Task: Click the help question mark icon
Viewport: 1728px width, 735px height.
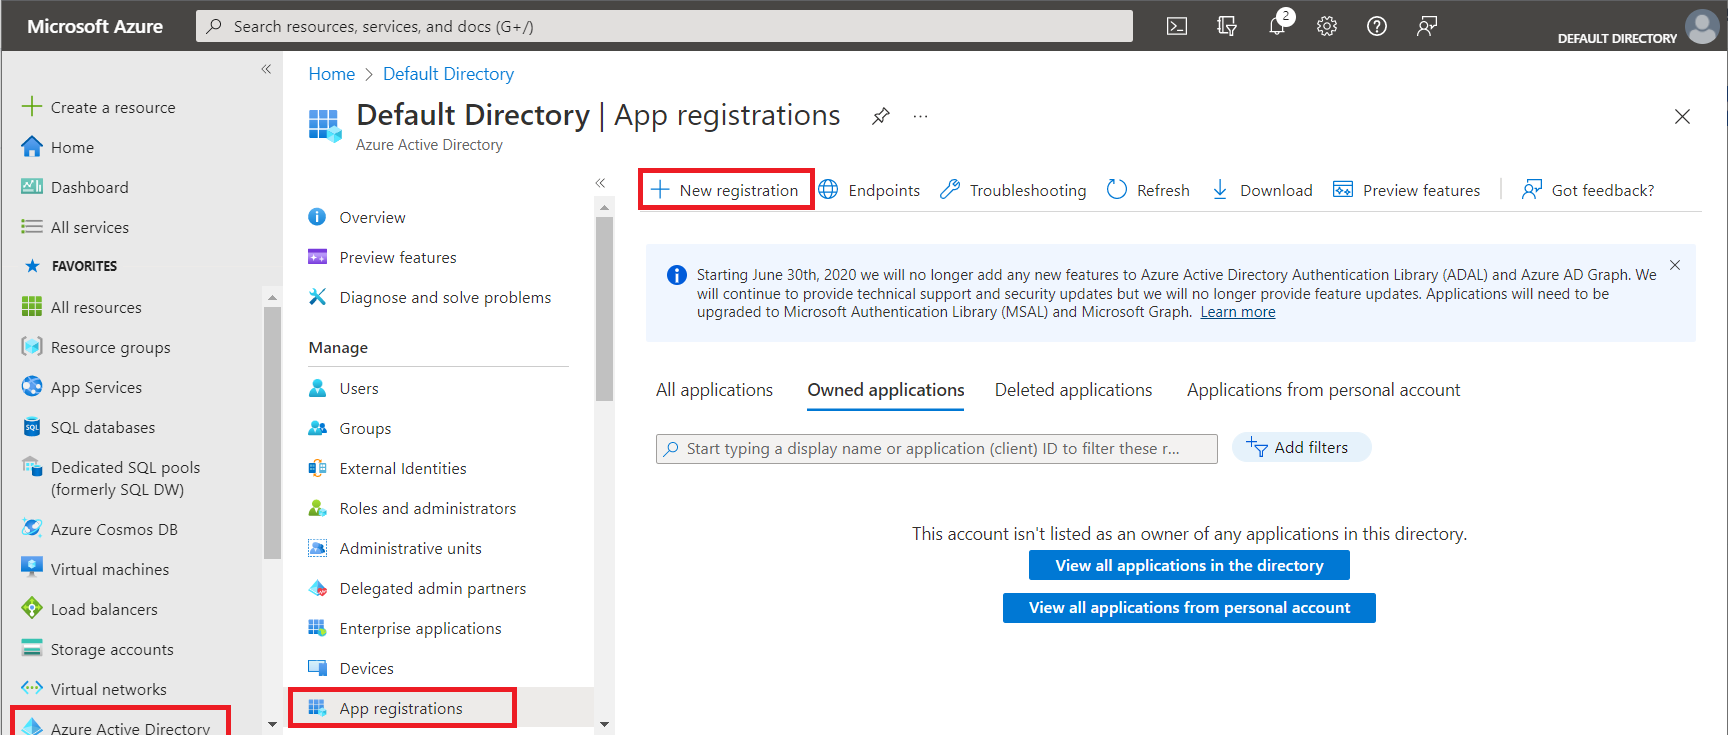Action: [1377, 26]
